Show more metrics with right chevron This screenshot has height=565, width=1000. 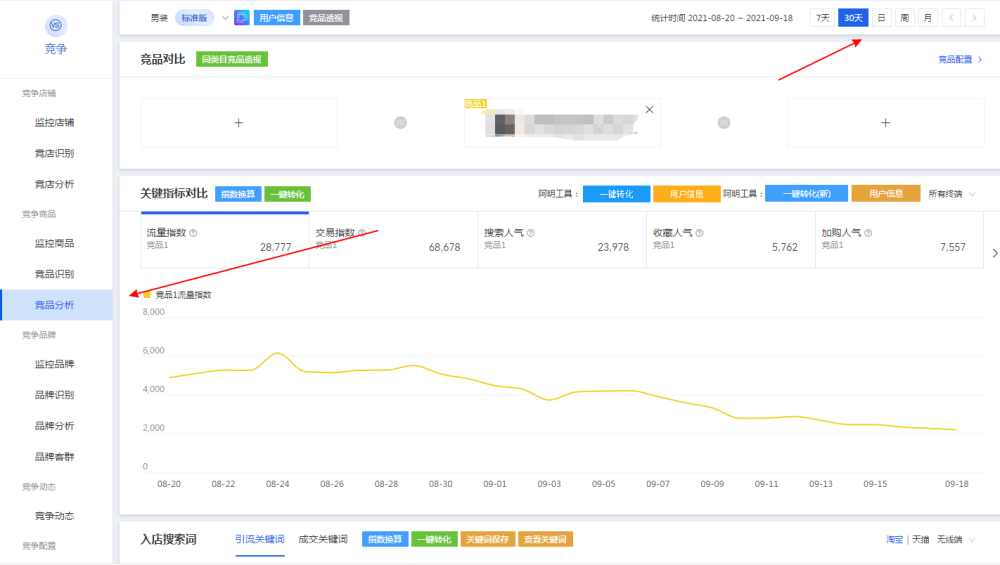click(x=994, y=253)
